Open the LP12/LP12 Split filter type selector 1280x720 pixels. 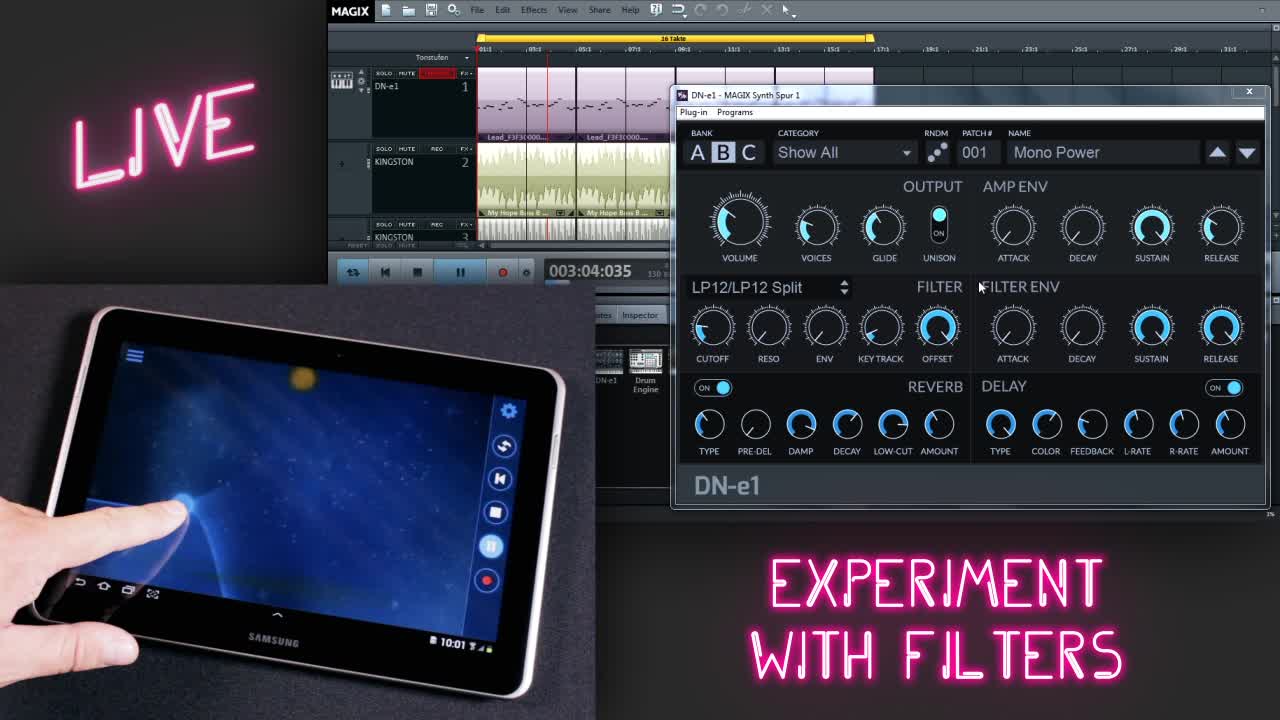pos(769,287)
